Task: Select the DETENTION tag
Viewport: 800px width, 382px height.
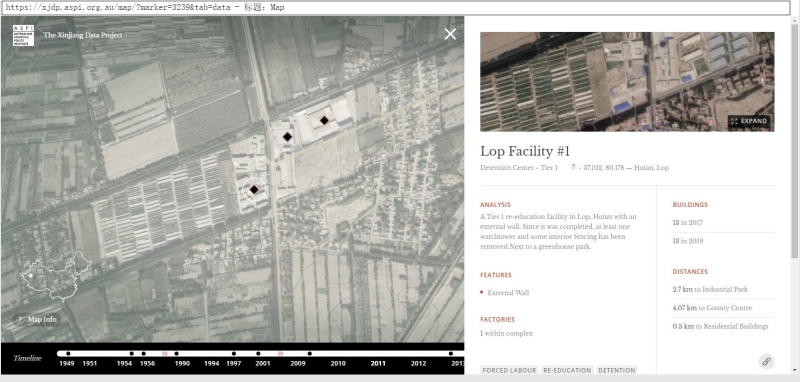Action: pyautogui.click(x=616, y=370)
